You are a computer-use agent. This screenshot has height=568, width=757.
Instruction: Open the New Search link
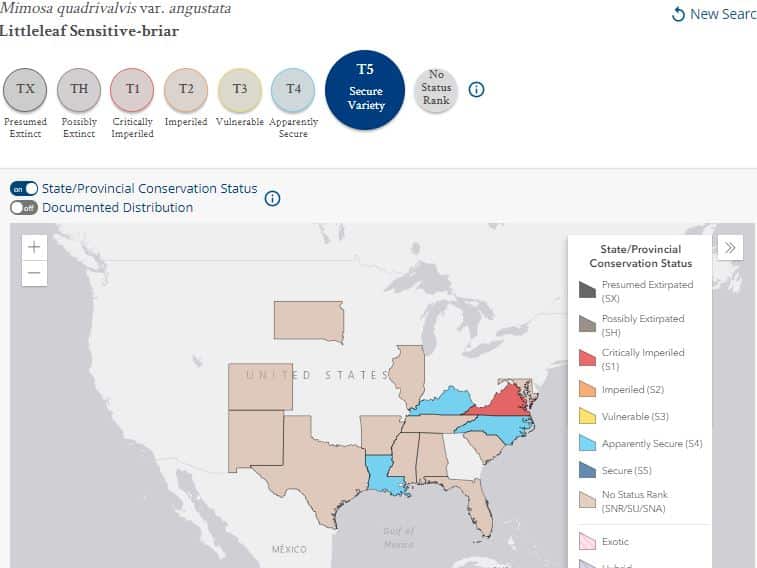point(715,14)
